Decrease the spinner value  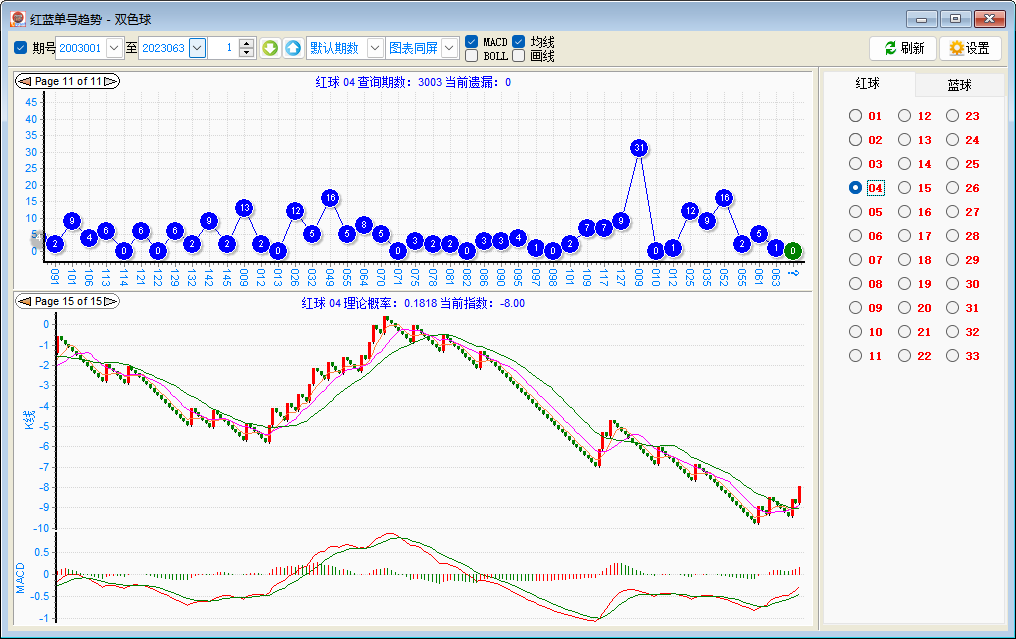click(246, 52)
